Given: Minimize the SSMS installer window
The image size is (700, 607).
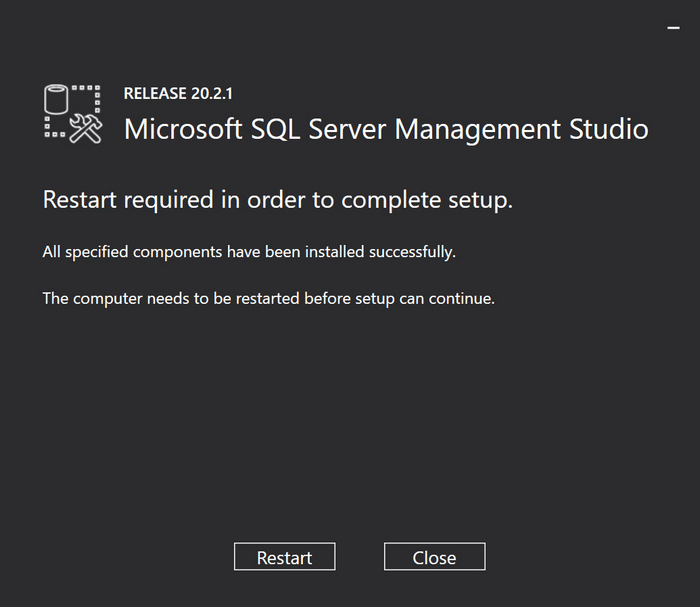Looking at the screenshot, I should click(673, 28).
